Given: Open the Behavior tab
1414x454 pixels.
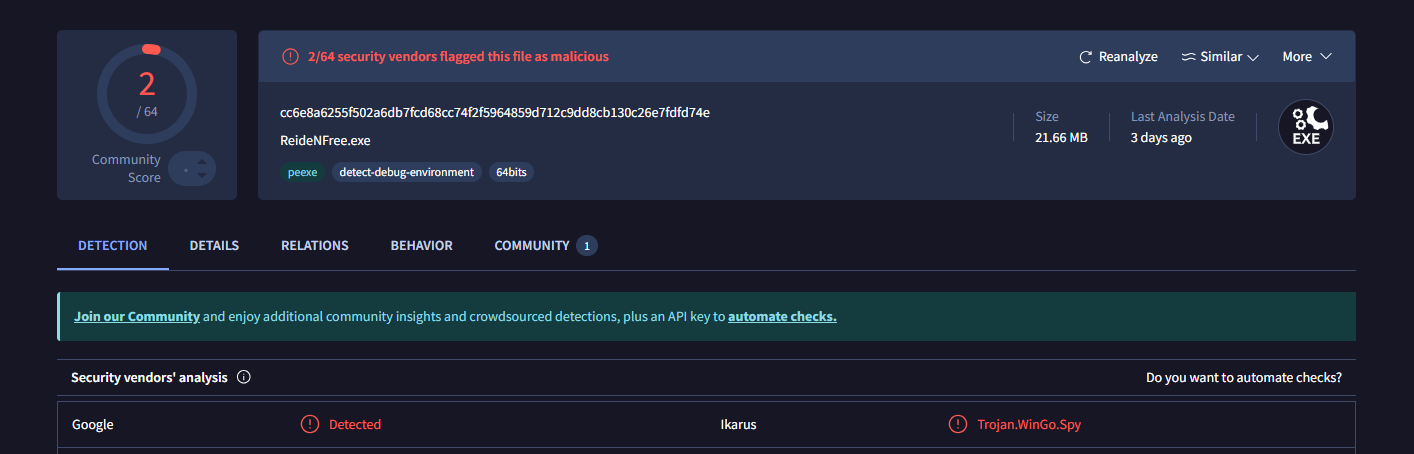Looking at the screenshot, I should (x=422, y=246).
